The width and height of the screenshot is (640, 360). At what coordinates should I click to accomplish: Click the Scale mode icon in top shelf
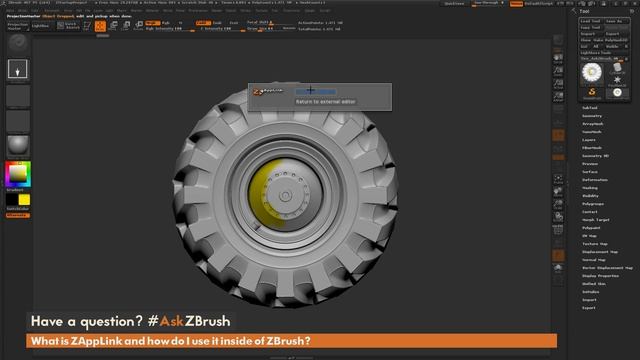pyautogui.click(x=126, y=26)
